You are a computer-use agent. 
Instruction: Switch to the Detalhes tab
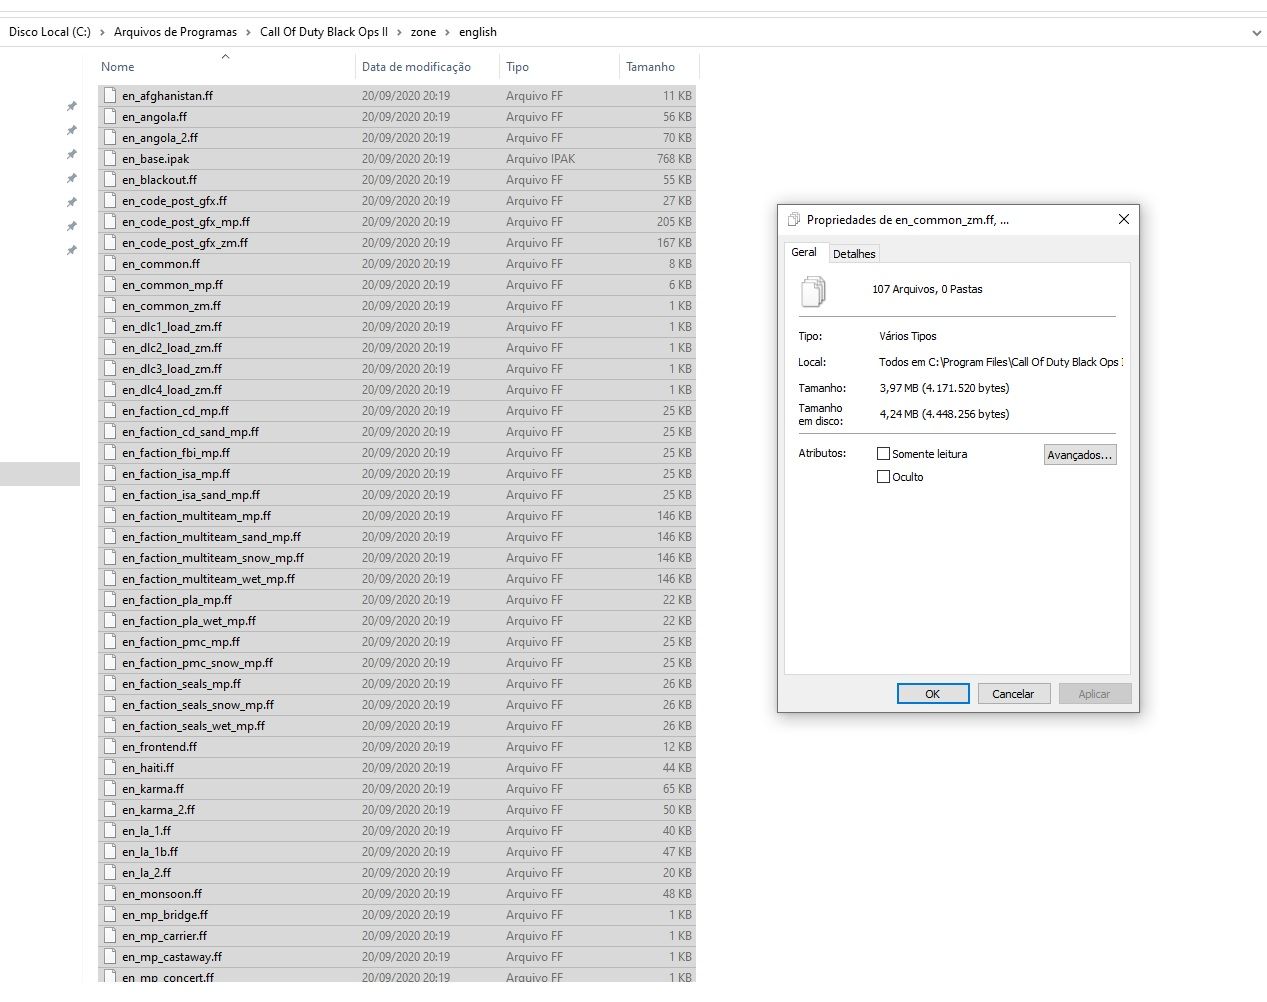[x=854, y=254]
